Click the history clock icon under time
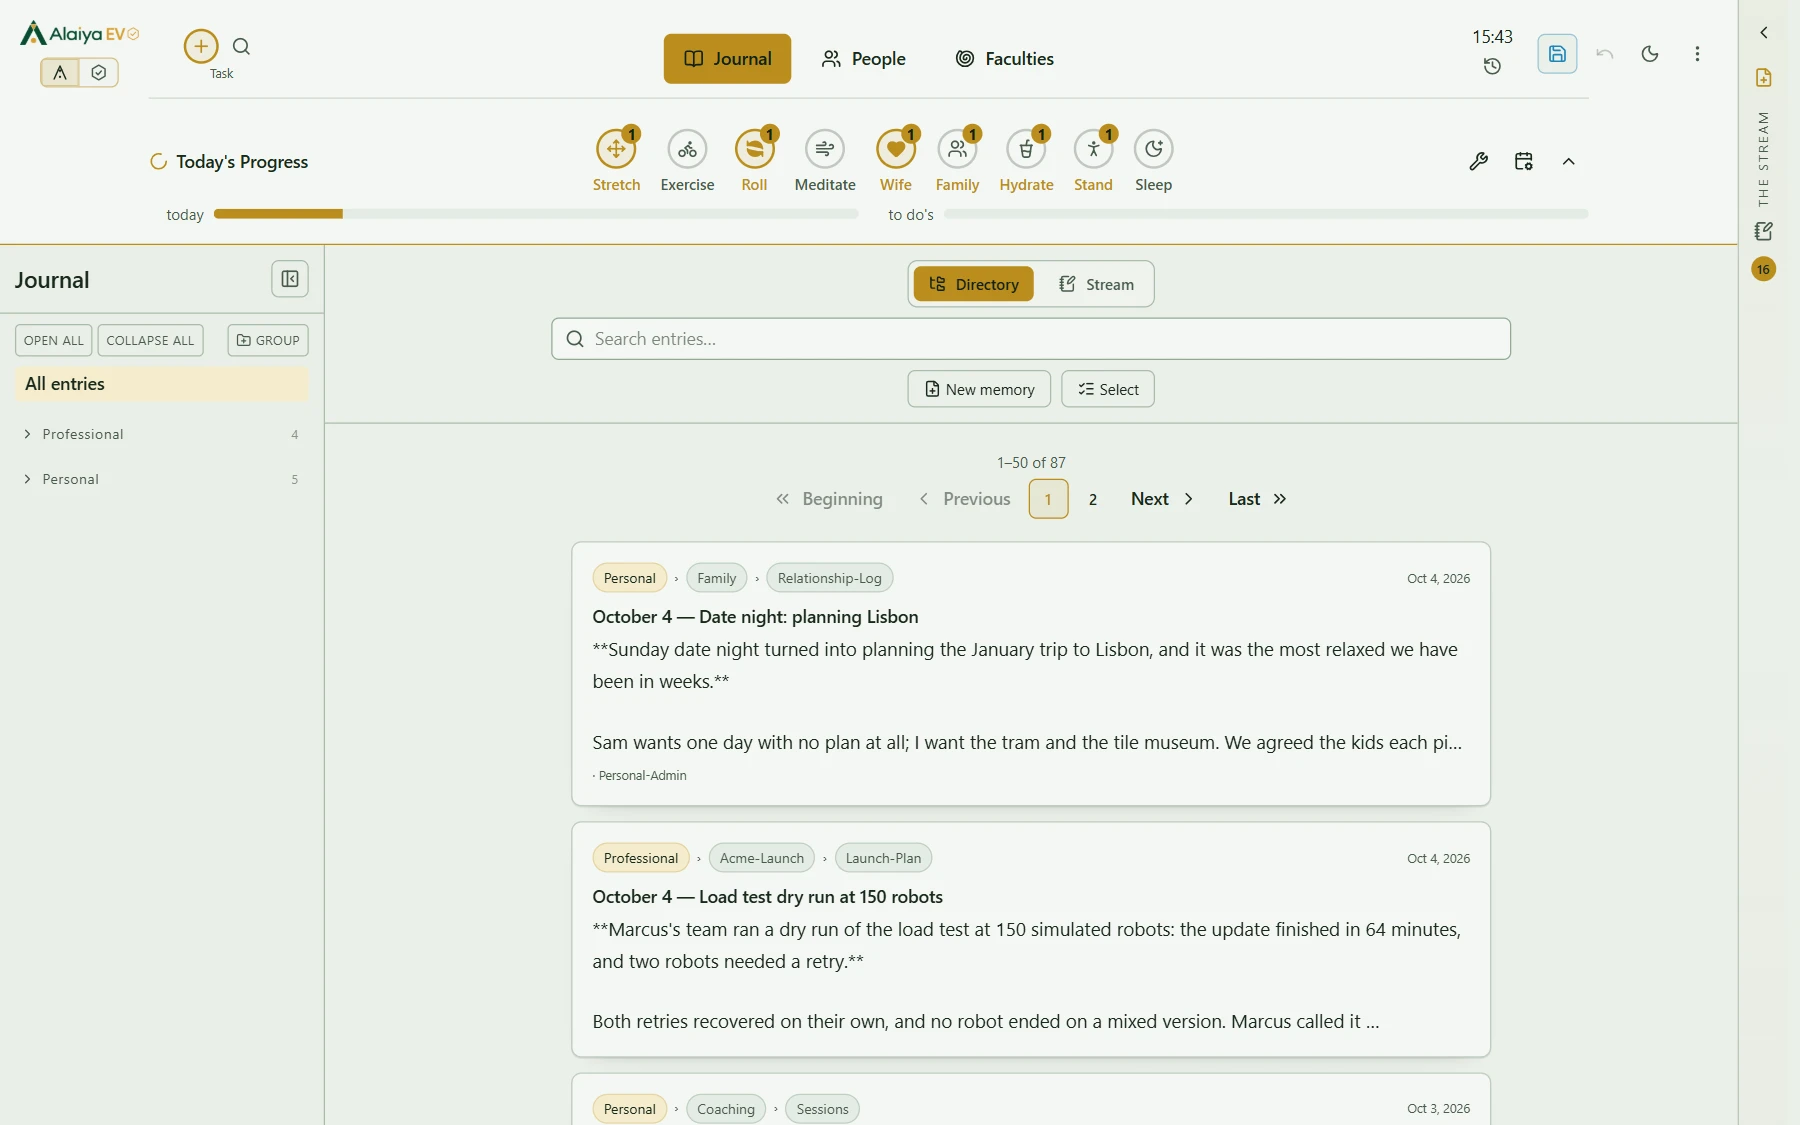Screen dimensions: 1800x1125 click(x=1492, y=66)
